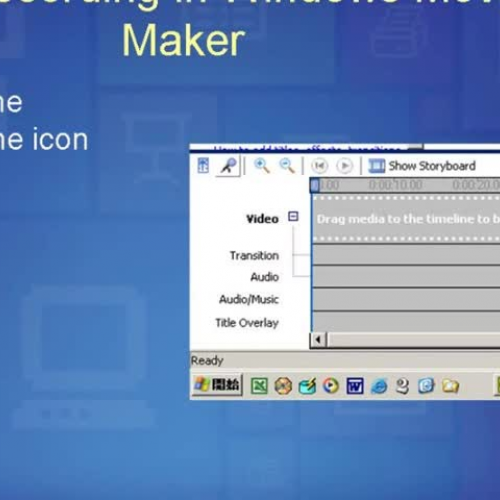Launch Windows Media Player from quick launch
500x500 pixels.
(x=331, y=386)
